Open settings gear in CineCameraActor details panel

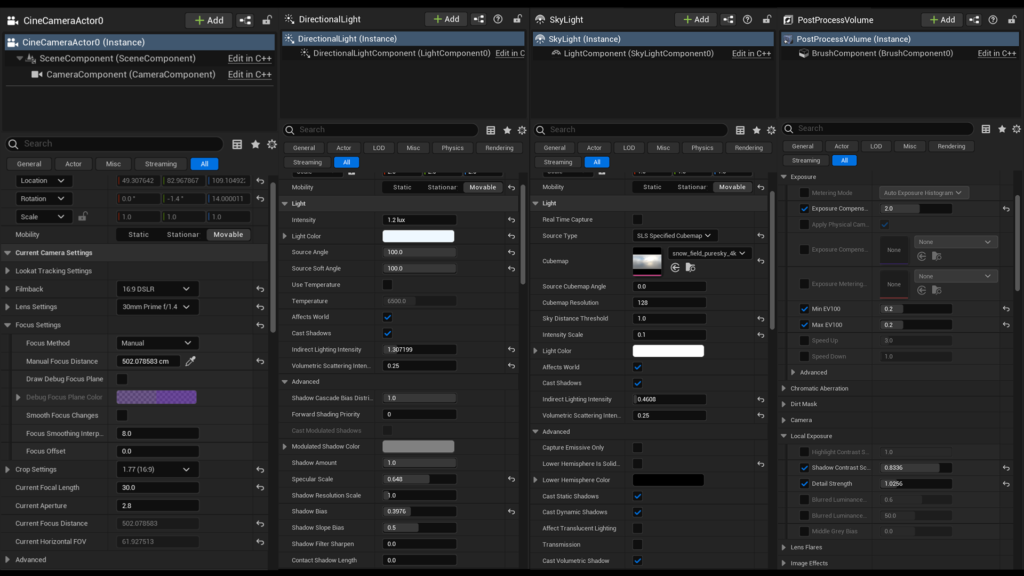tap(271, 144)
